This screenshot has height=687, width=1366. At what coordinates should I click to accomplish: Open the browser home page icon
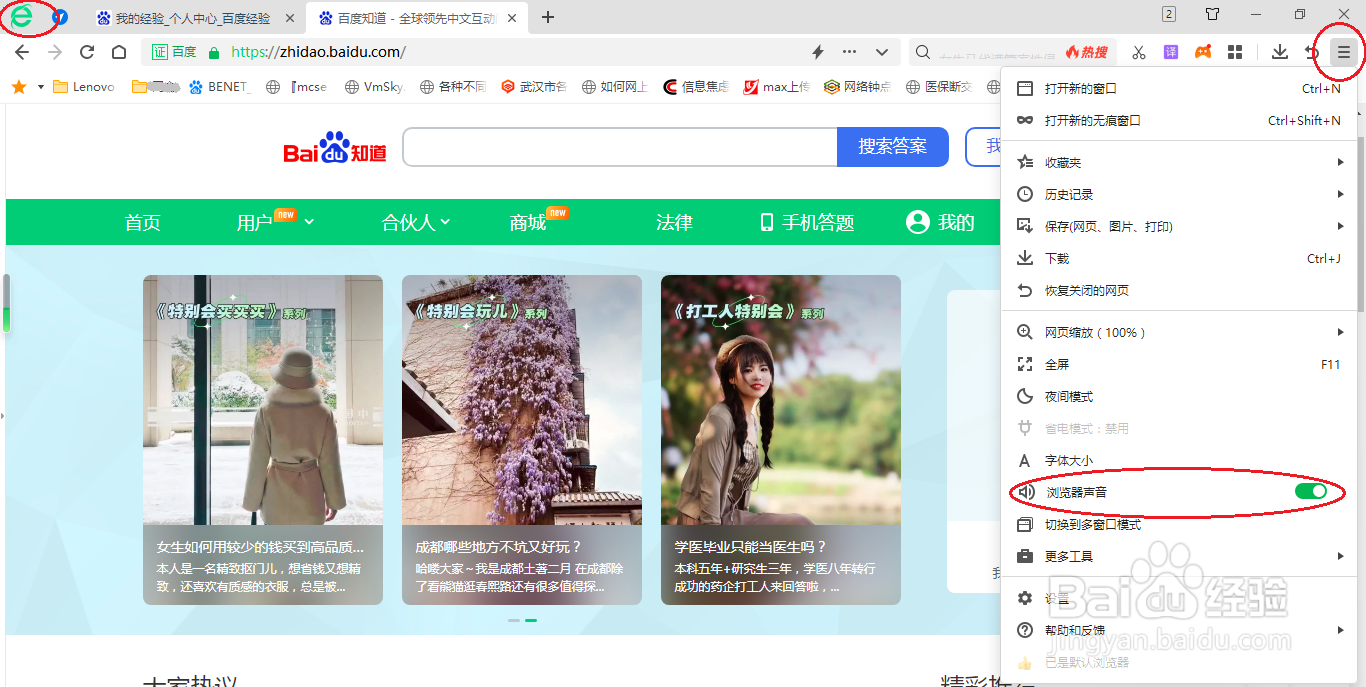click(118, 52)
